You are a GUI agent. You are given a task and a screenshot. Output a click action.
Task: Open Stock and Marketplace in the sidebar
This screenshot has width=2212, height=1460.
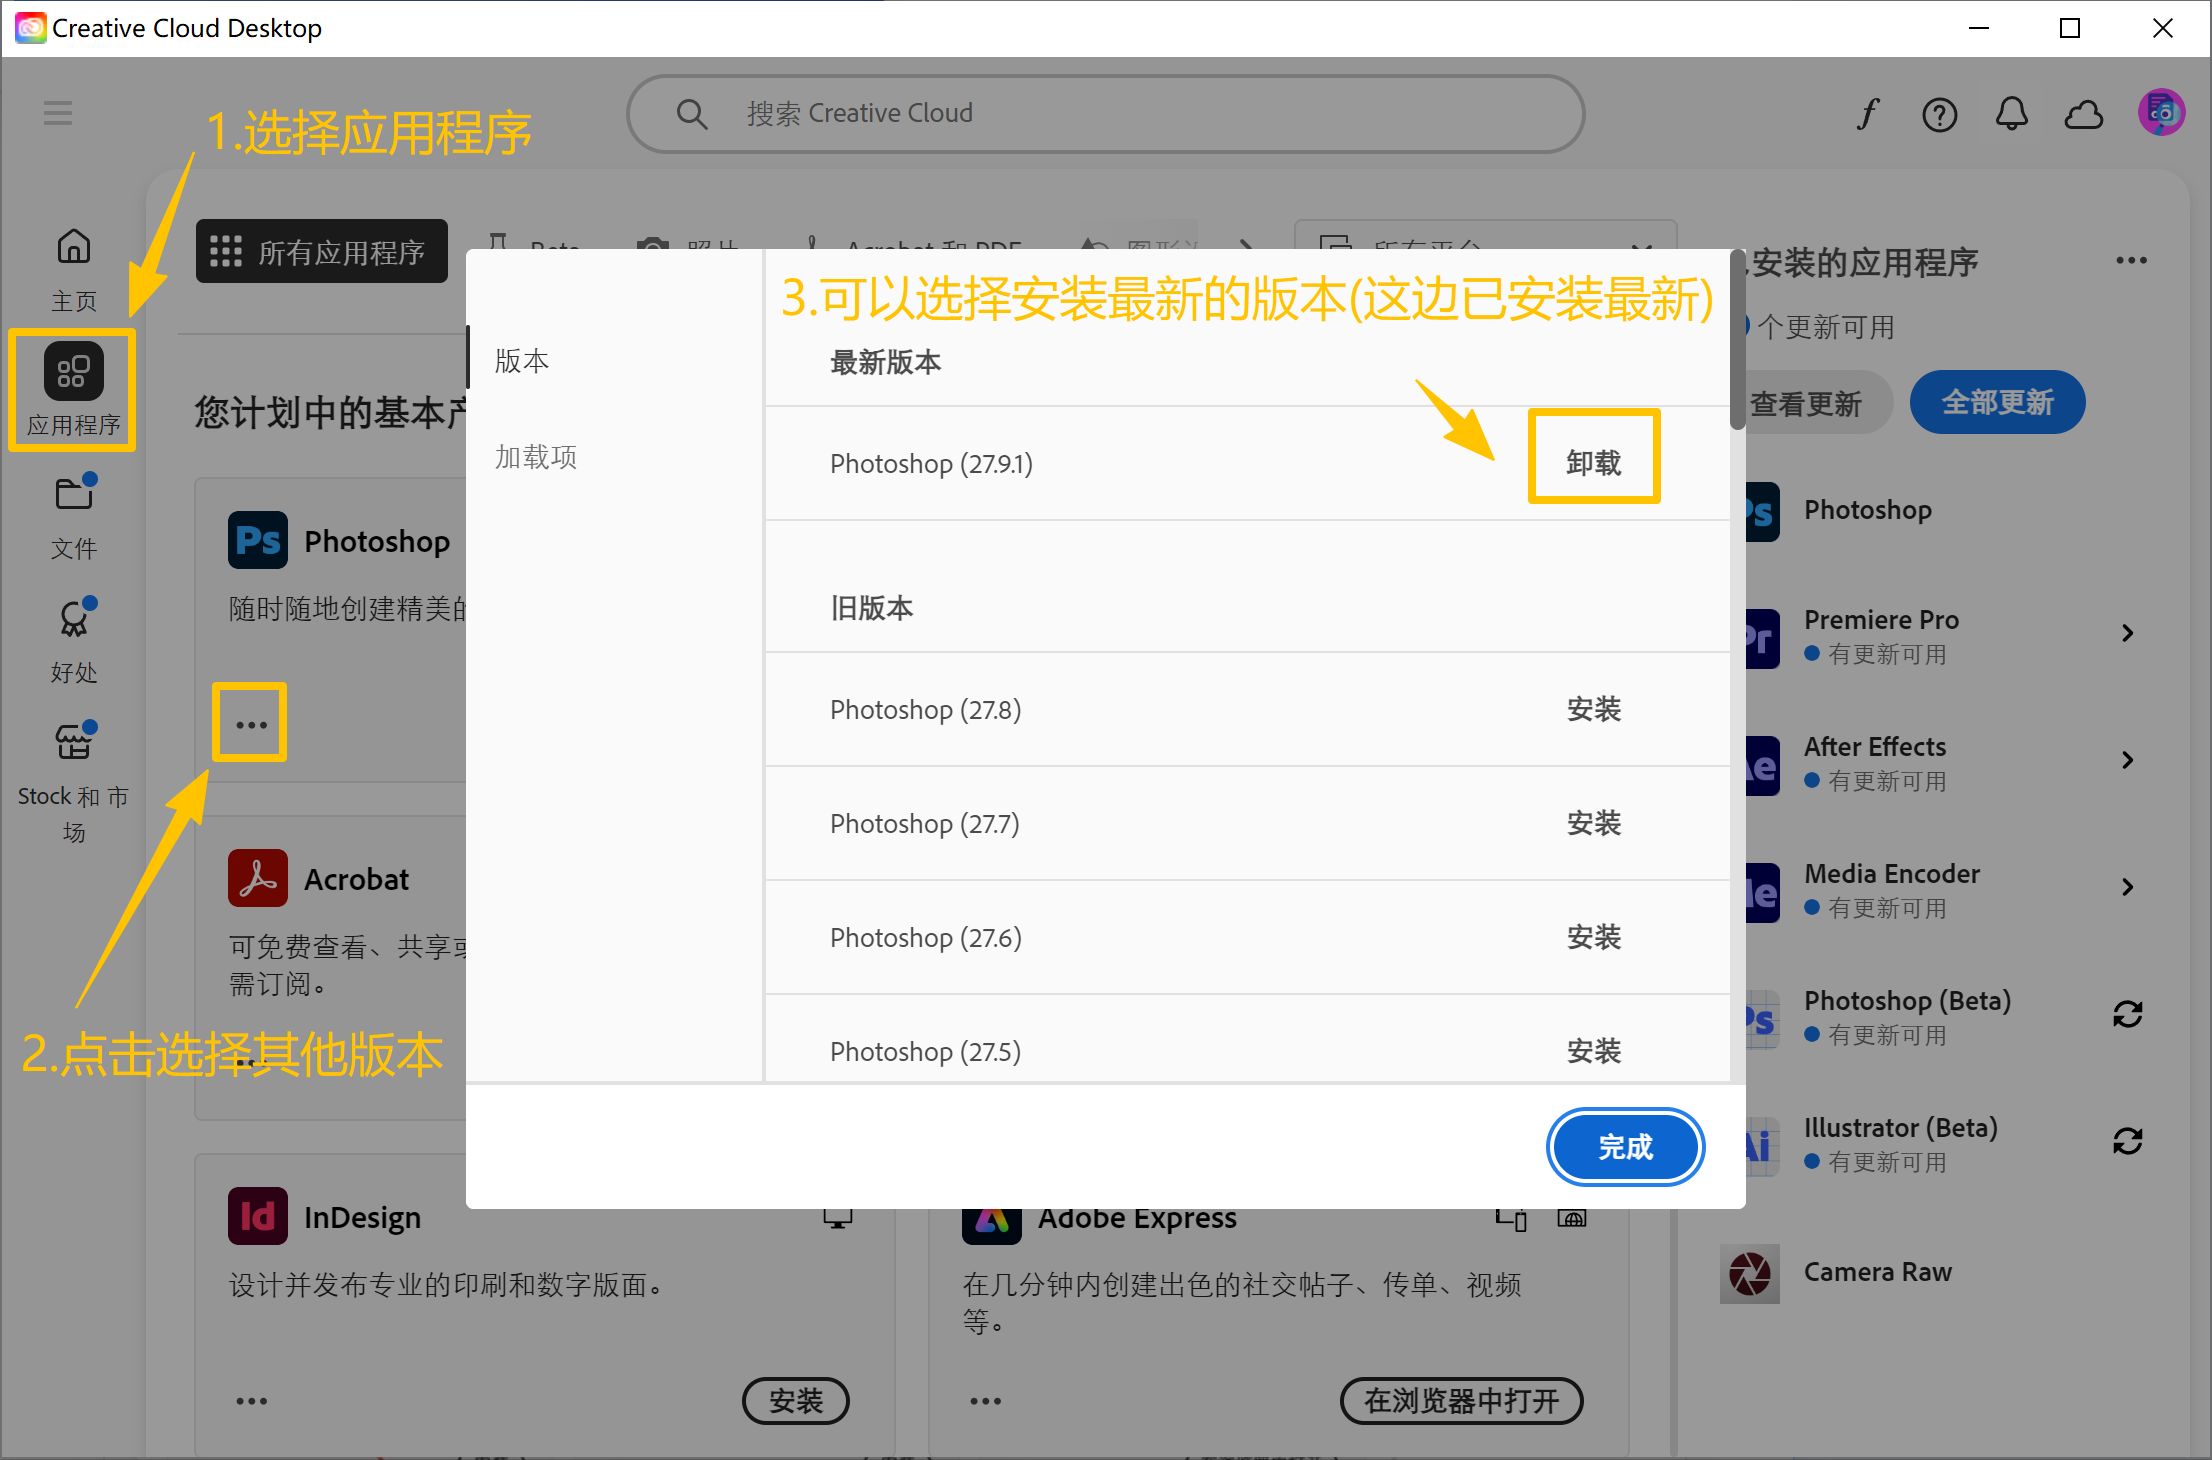(x=74, y=784)
